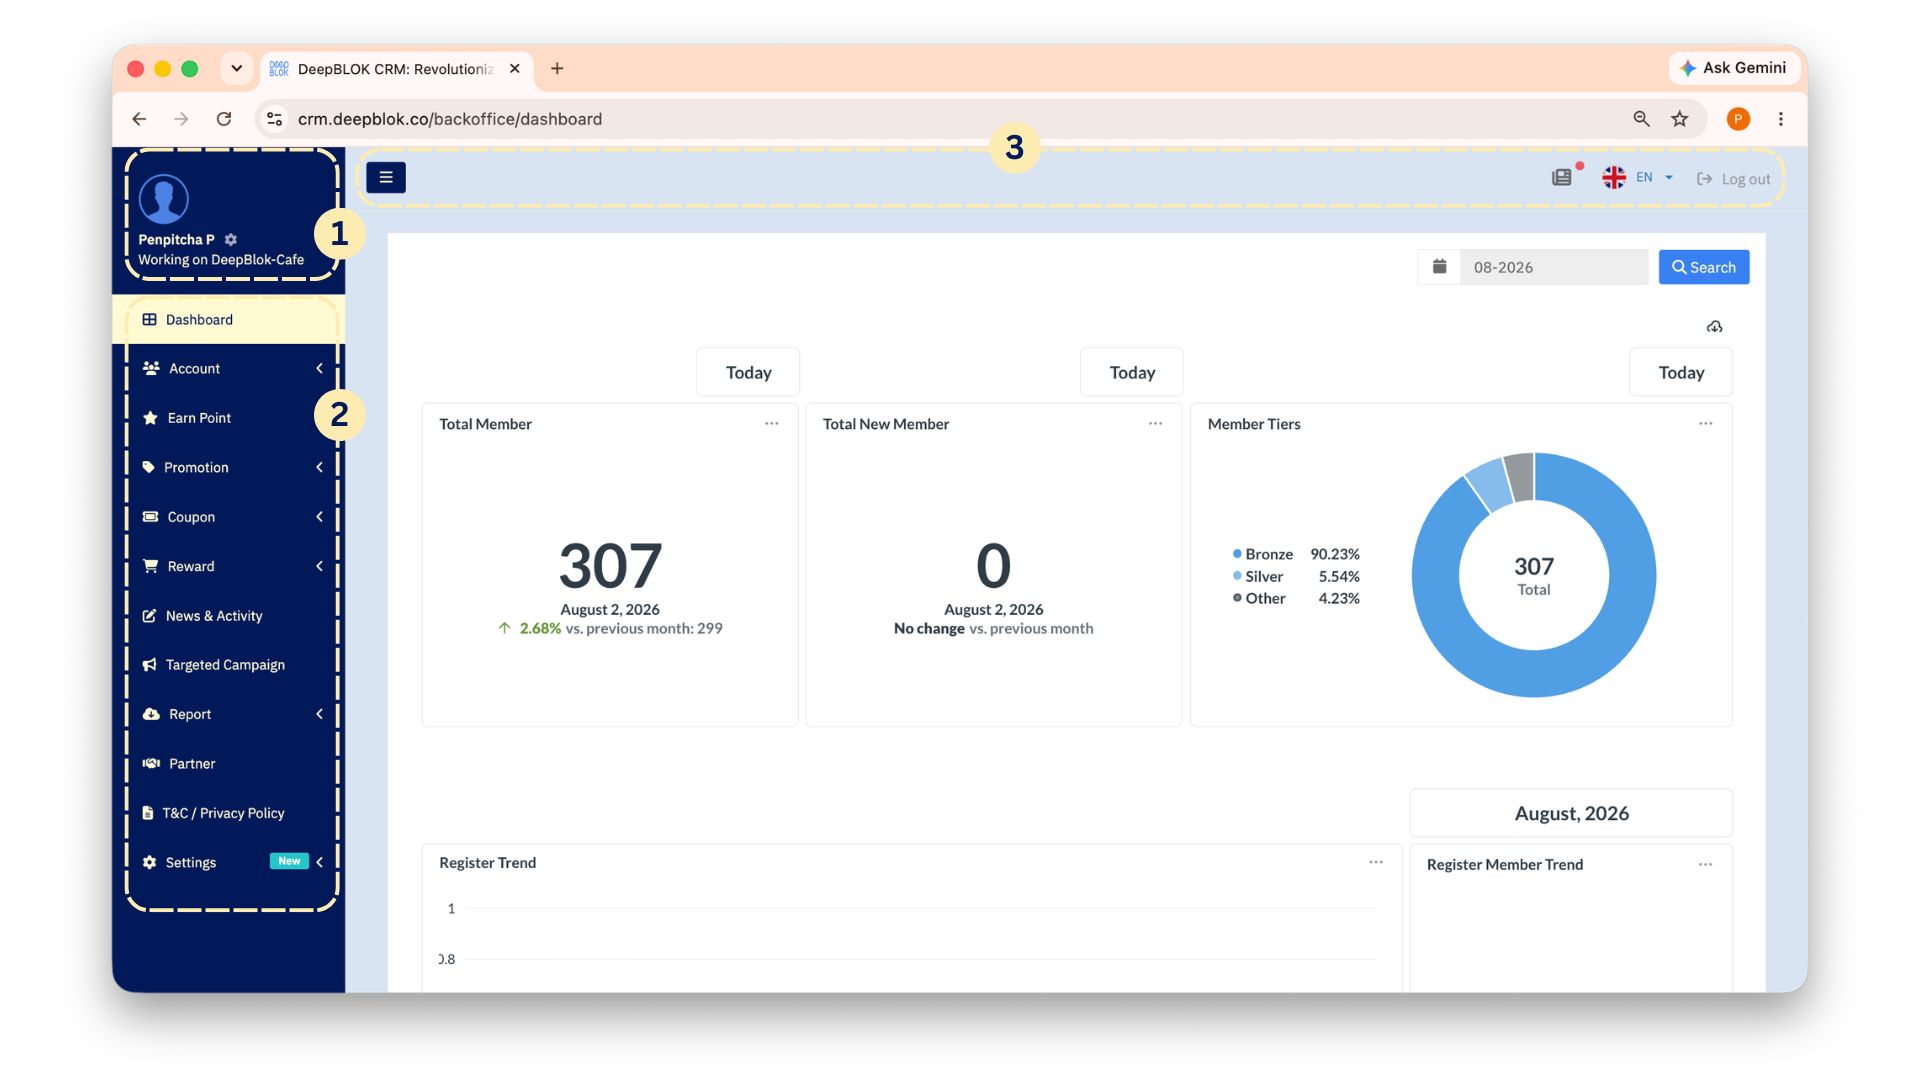Viewport: 1920px width, 1080px height.
Task: Open Total Member card options ellipsis
Action: 772,424
